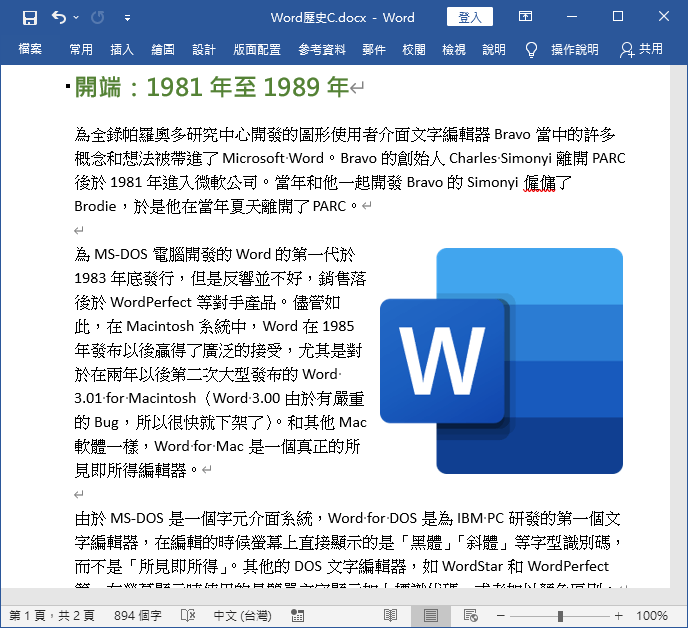Switch to the 繪圖 tab

click(x=163, y=49)
